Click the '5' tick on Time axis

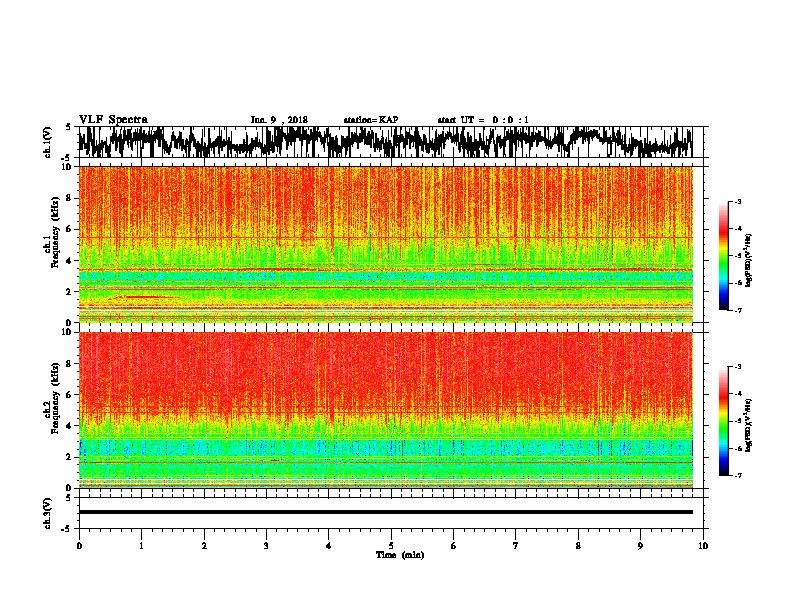pos(391,546)
